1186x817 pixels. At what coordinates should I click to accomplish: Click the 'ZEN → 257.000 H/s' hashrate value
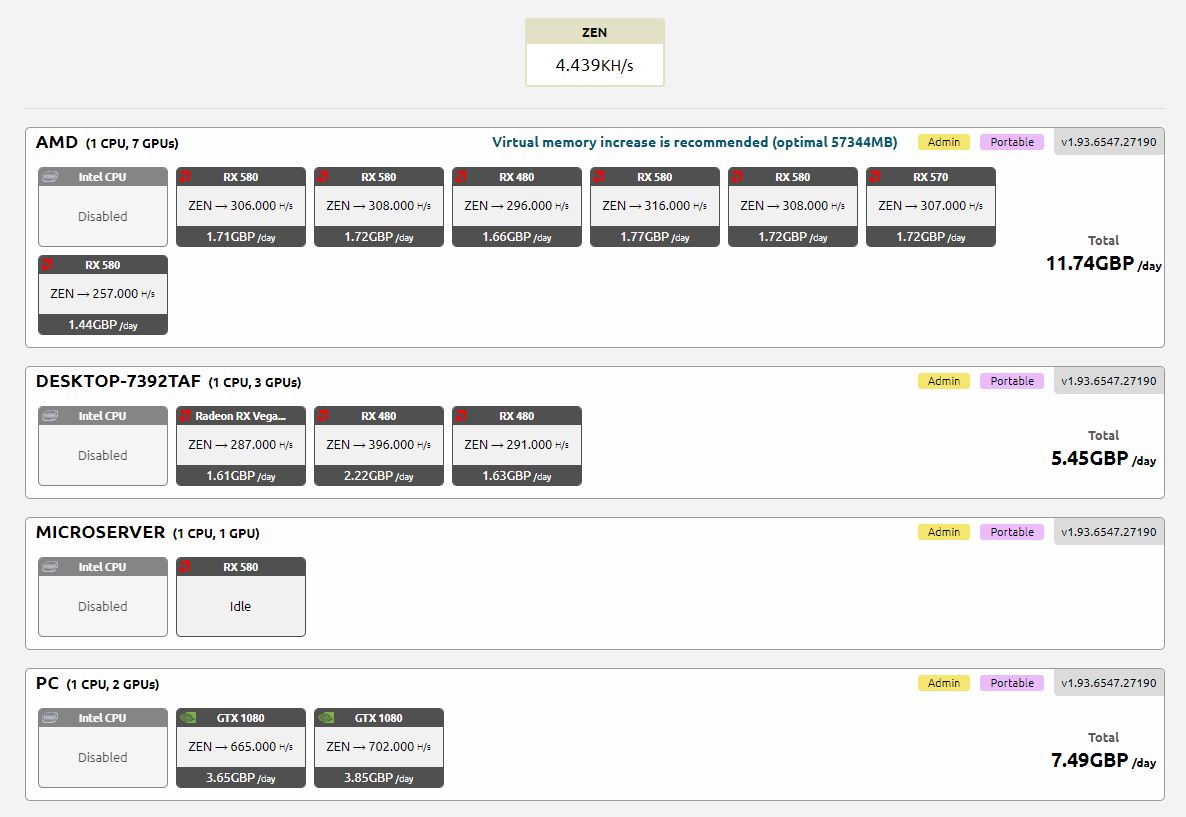coord(103,294)
